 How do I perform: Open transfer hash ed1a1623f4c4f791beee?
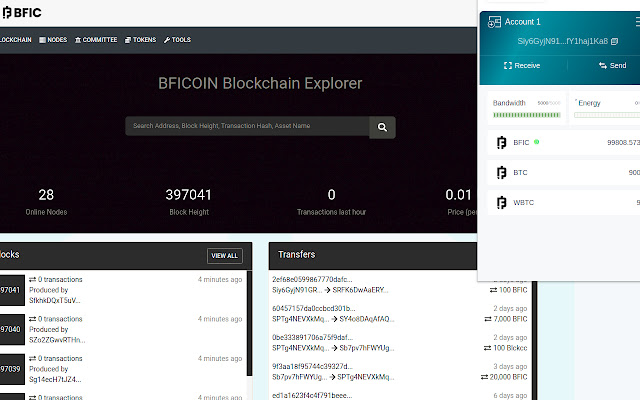312,396
